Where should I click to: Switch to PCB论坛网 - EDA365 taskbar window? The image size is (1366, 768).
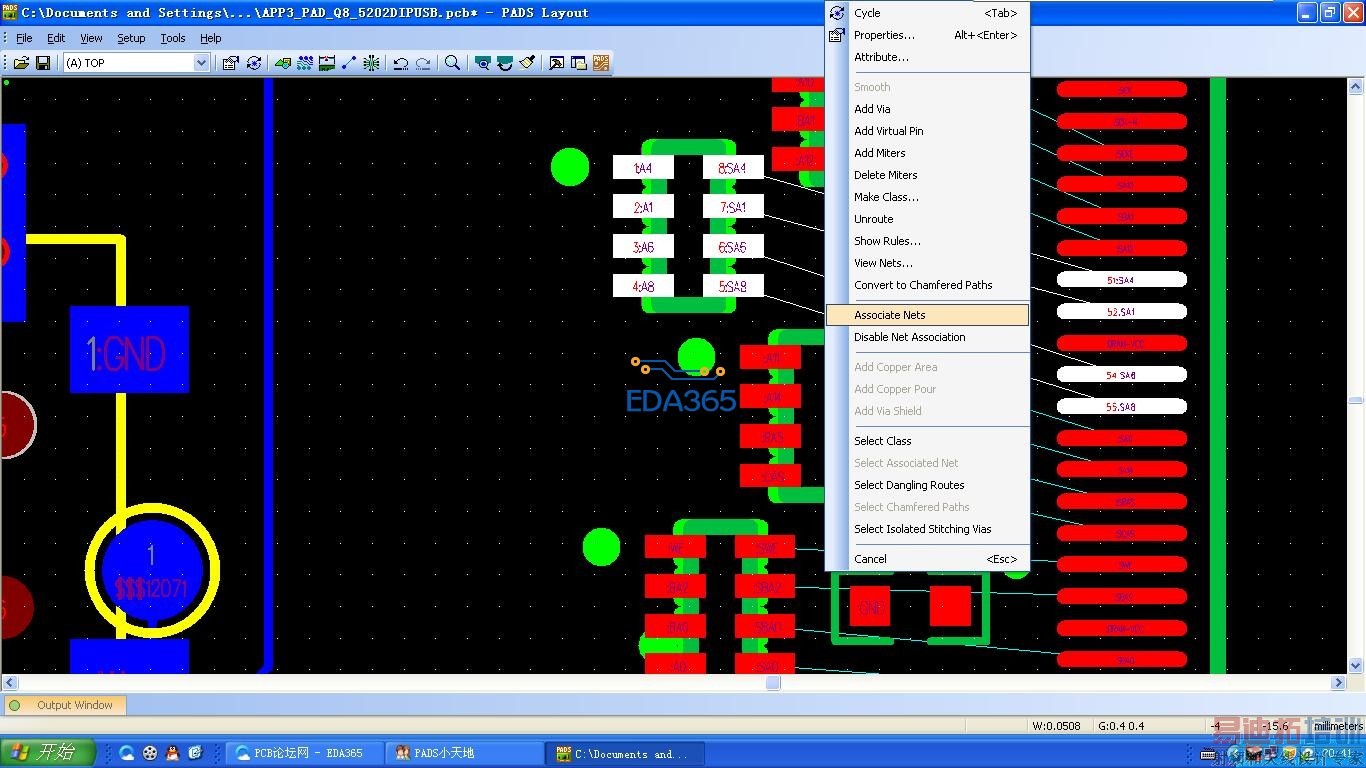[x=304, y=753]
